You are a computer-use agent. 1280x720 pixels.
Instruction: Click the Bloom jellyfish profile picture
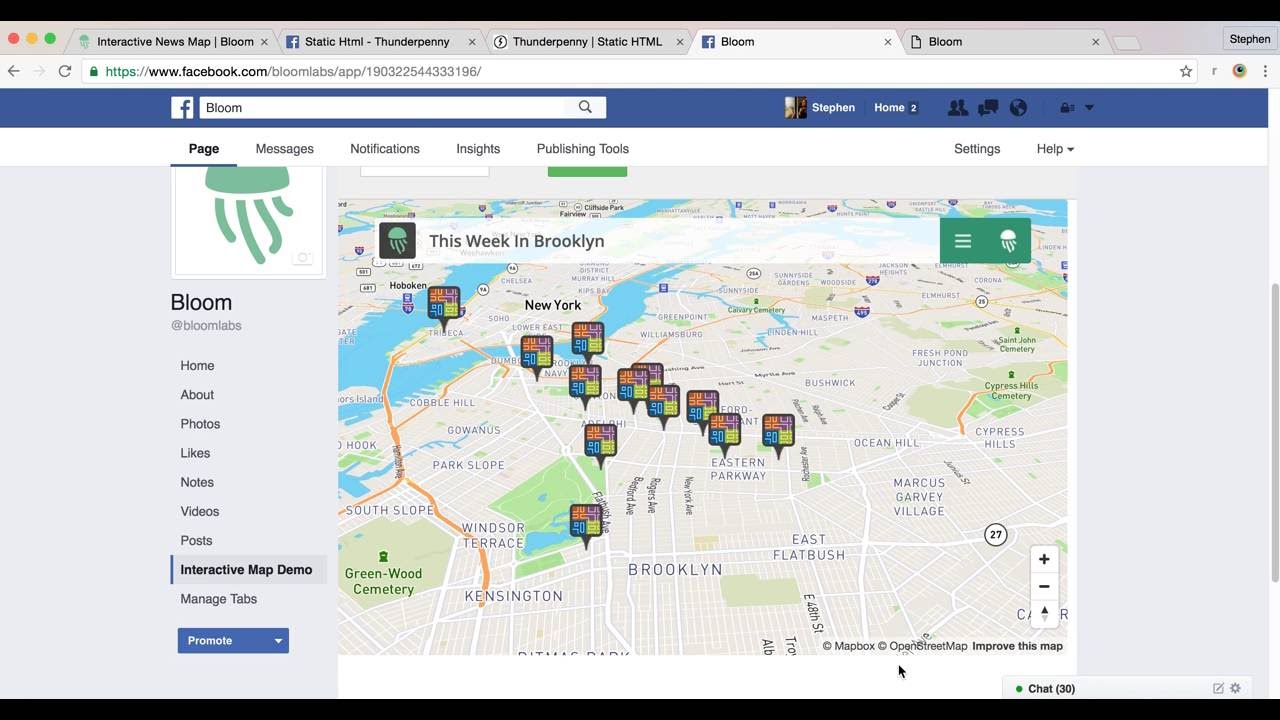(x=248, y=220)
